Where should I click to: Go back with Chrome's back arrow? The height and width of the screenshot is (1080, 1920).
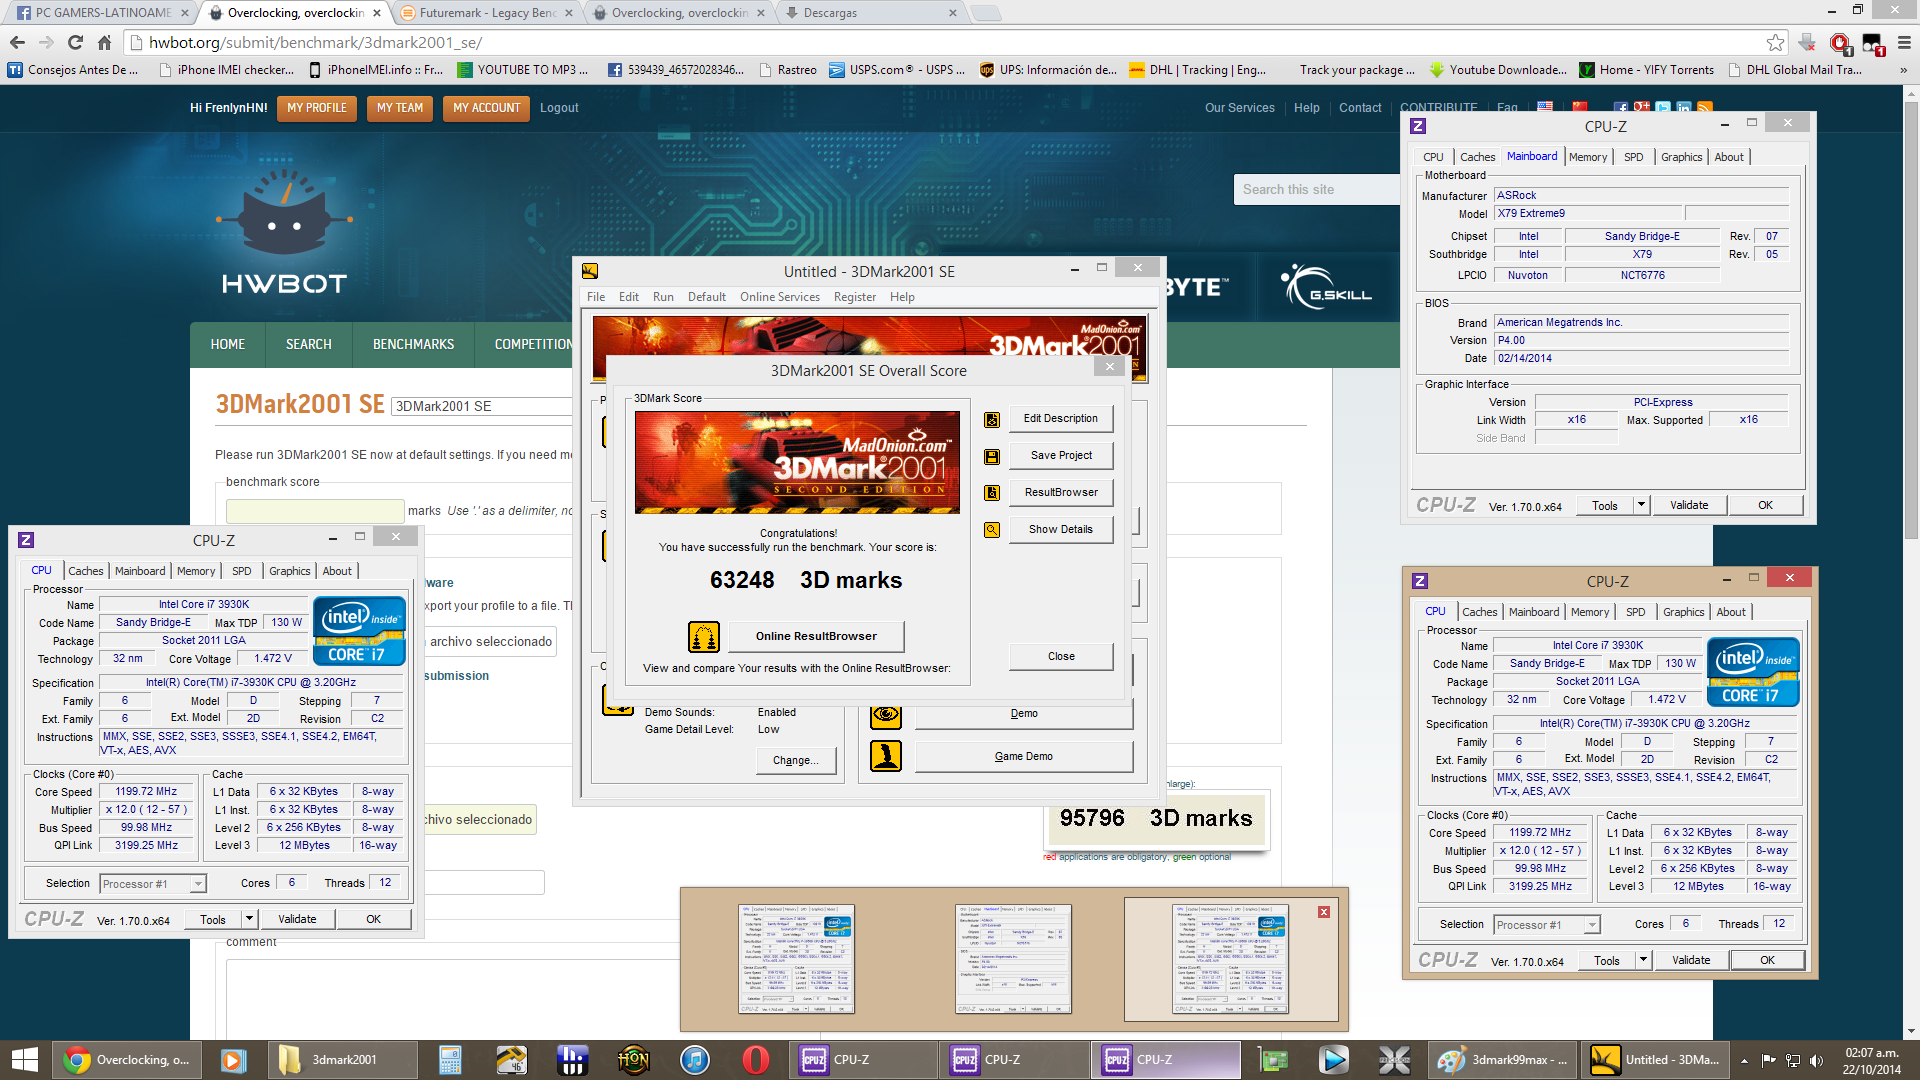pos(17,42)
